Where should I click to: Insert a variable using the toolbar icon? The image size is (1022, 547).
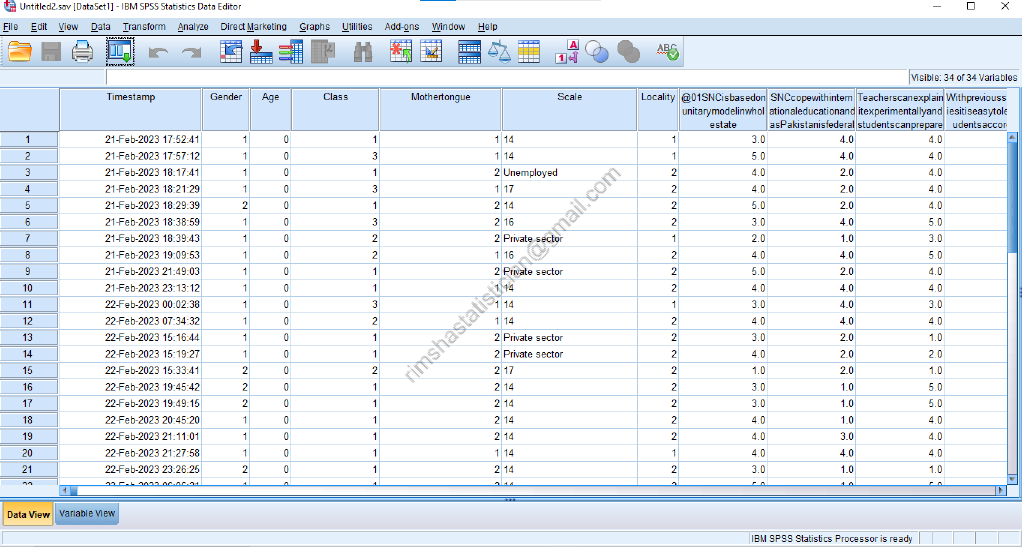tap(431, 52)
